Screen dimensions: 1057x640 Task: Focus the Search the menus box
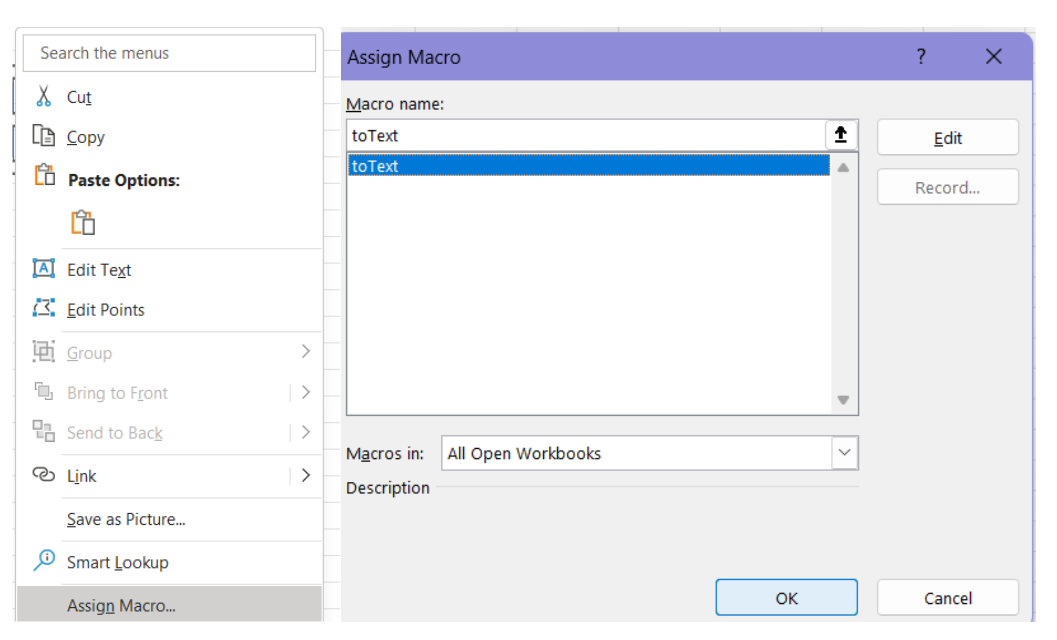(169, 53)
